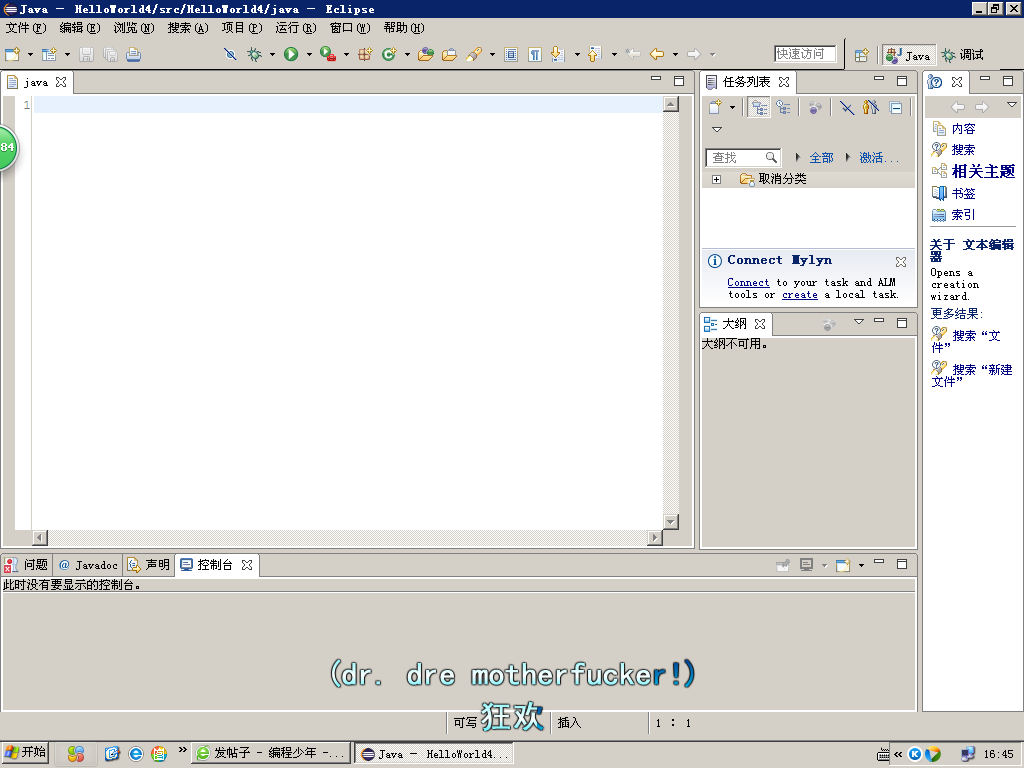The image size is (1024, 768).
Task: Click the green Run button in toolbar
Action: [291, 54]
